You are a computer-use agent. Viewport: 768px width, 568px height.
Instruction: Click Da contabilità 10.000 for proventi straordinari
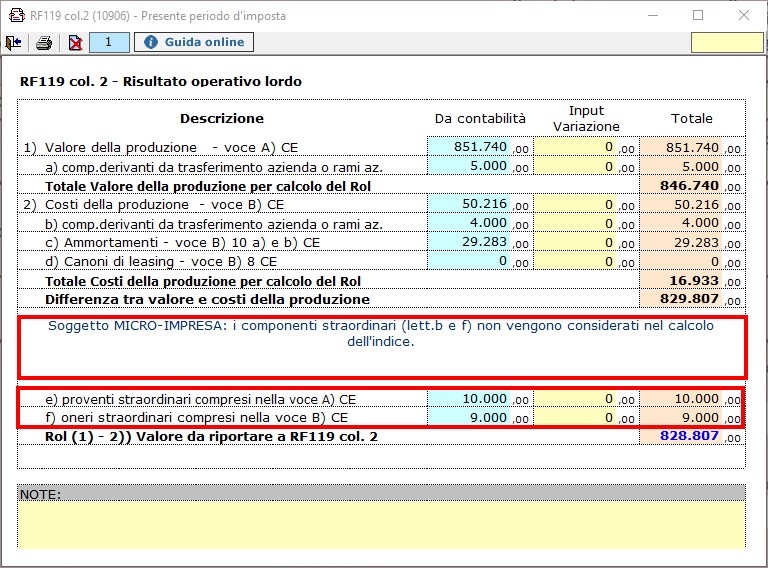[x=468, y=399]
